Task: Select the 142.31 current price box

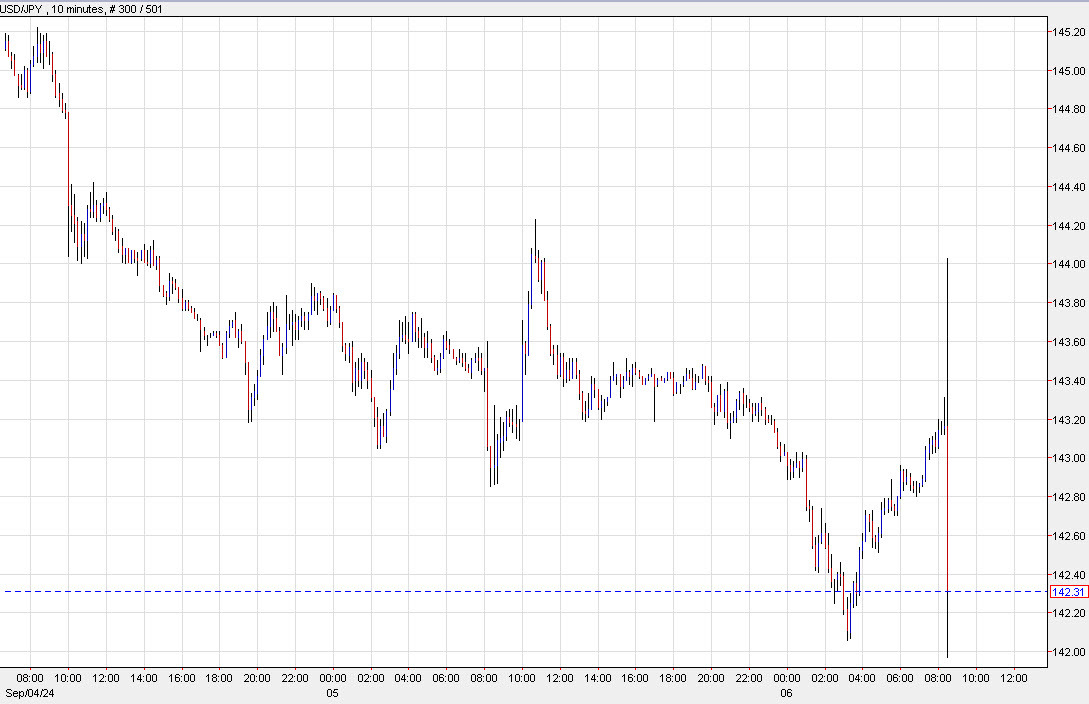Action: 1066,592
